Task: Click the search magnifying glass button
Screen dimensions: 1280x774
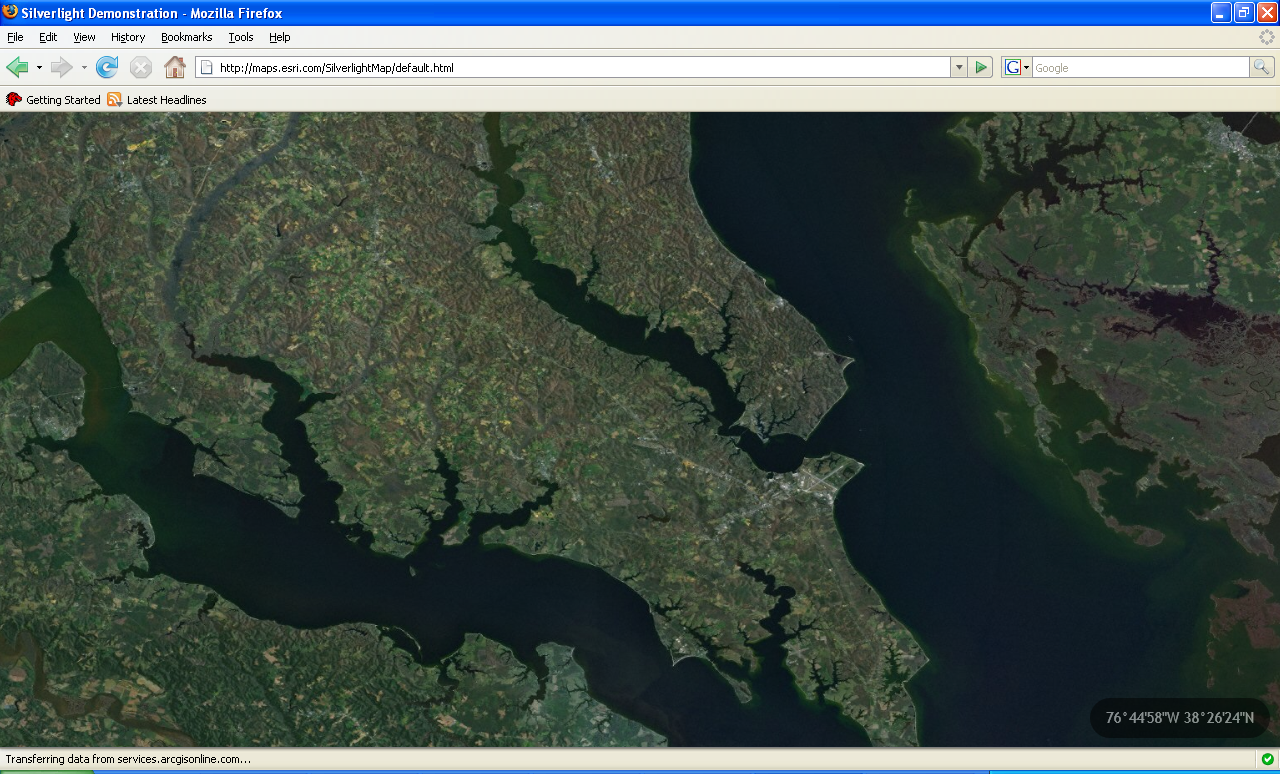Action: (x=1262, y=67)
